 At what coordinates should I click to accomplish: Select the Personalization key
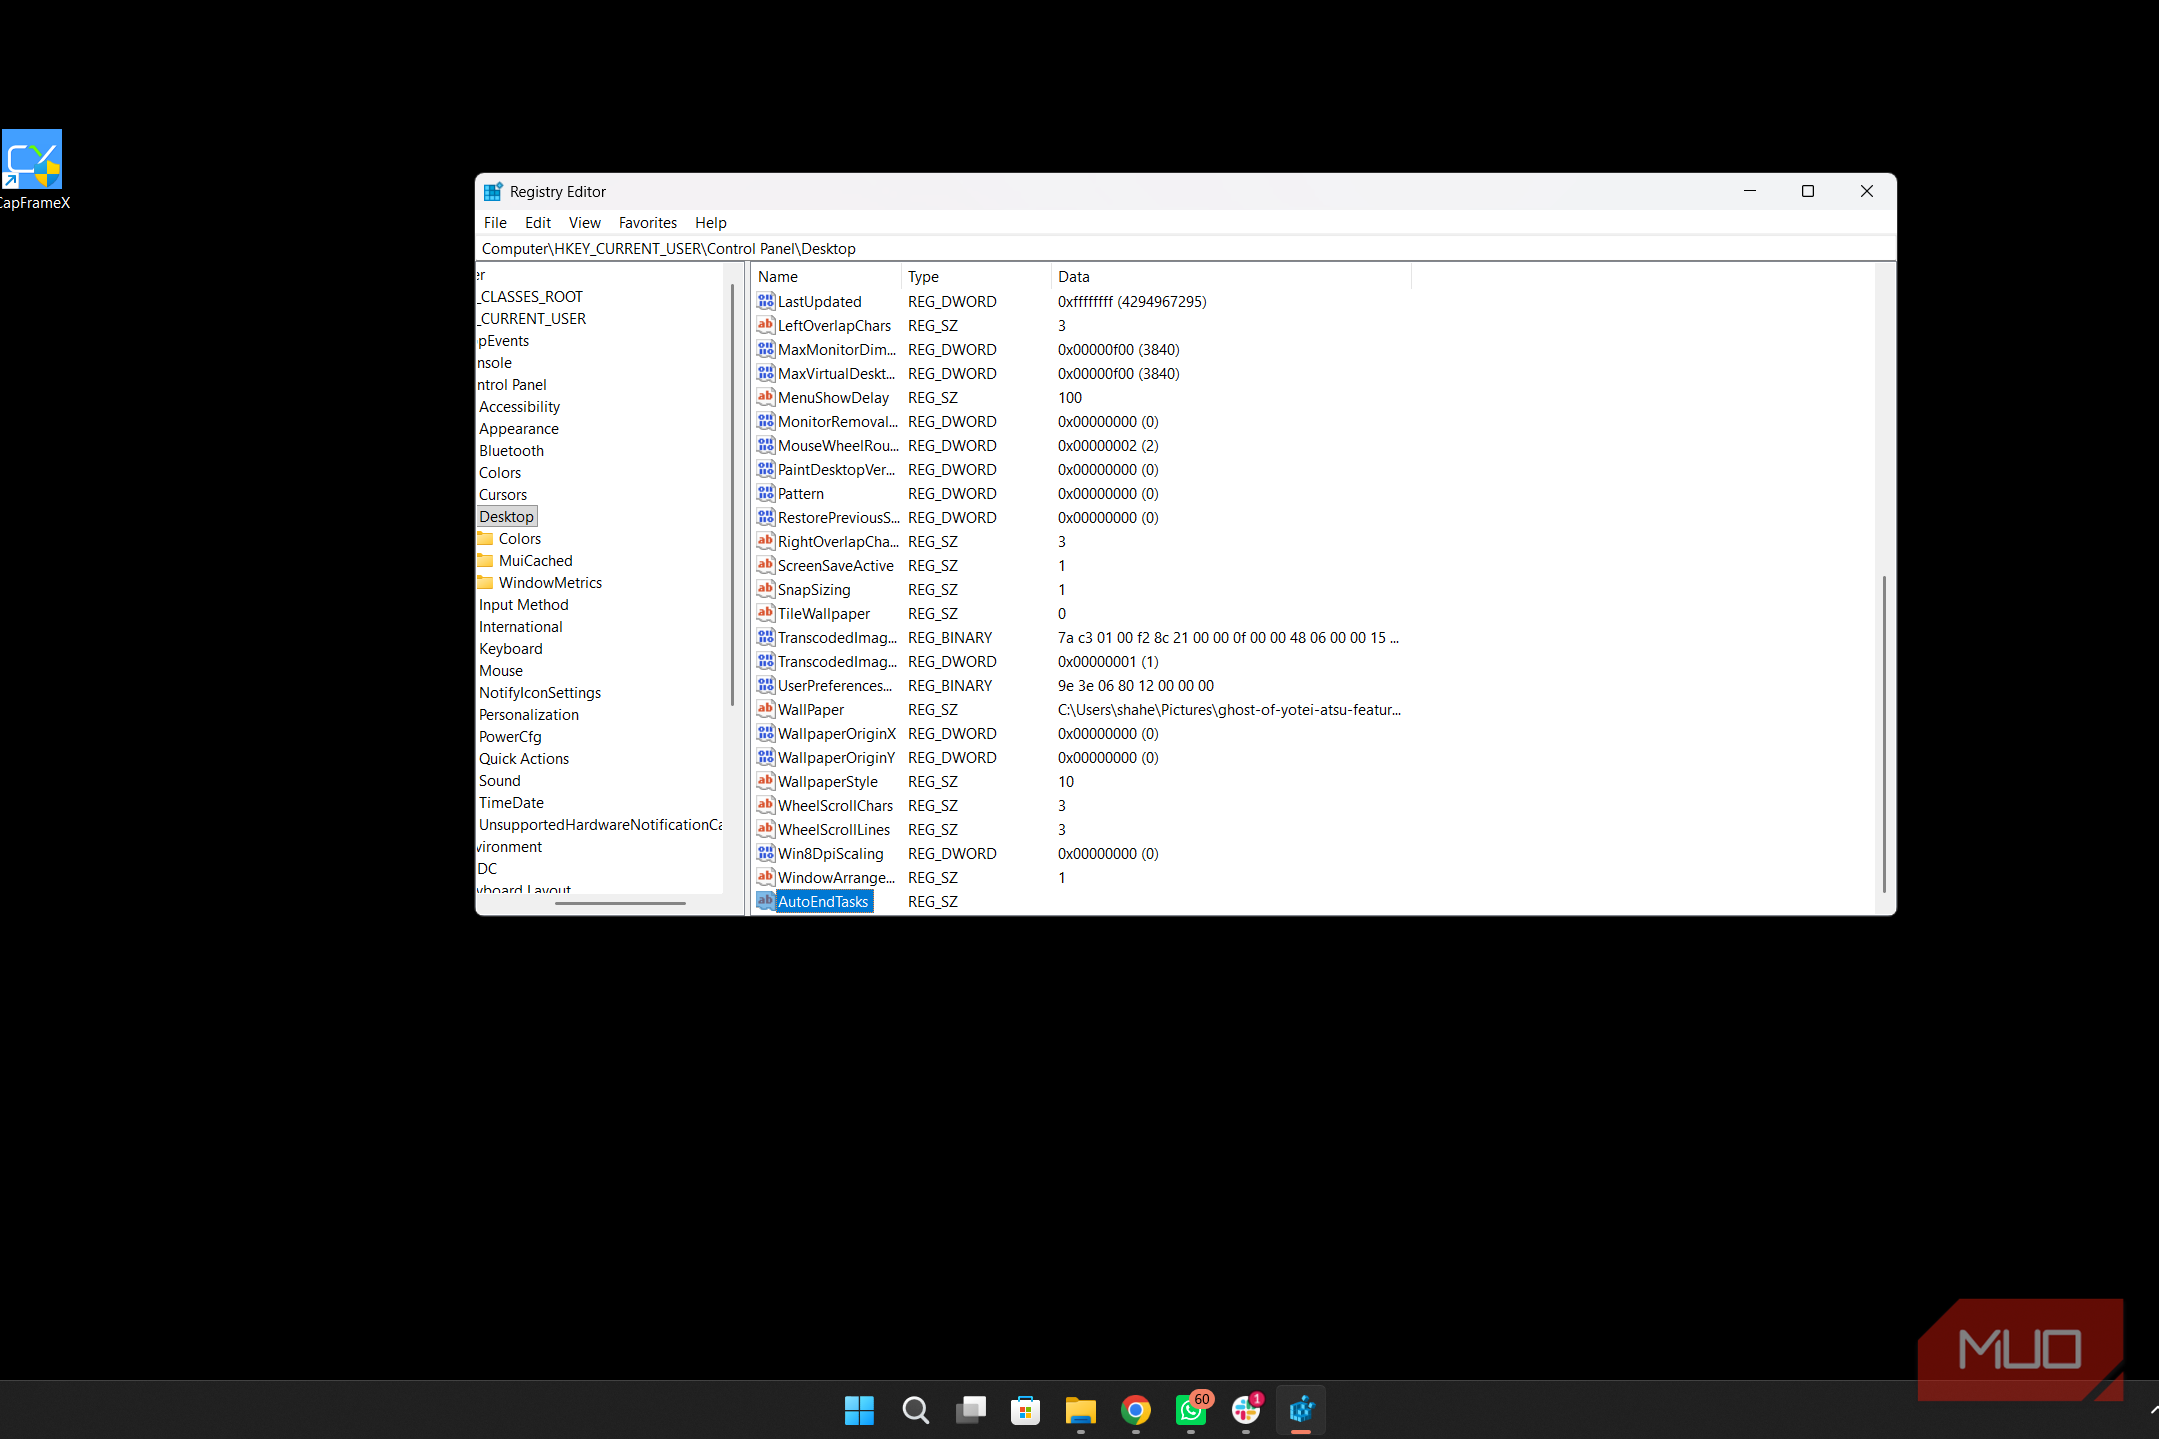click(528, 715)
